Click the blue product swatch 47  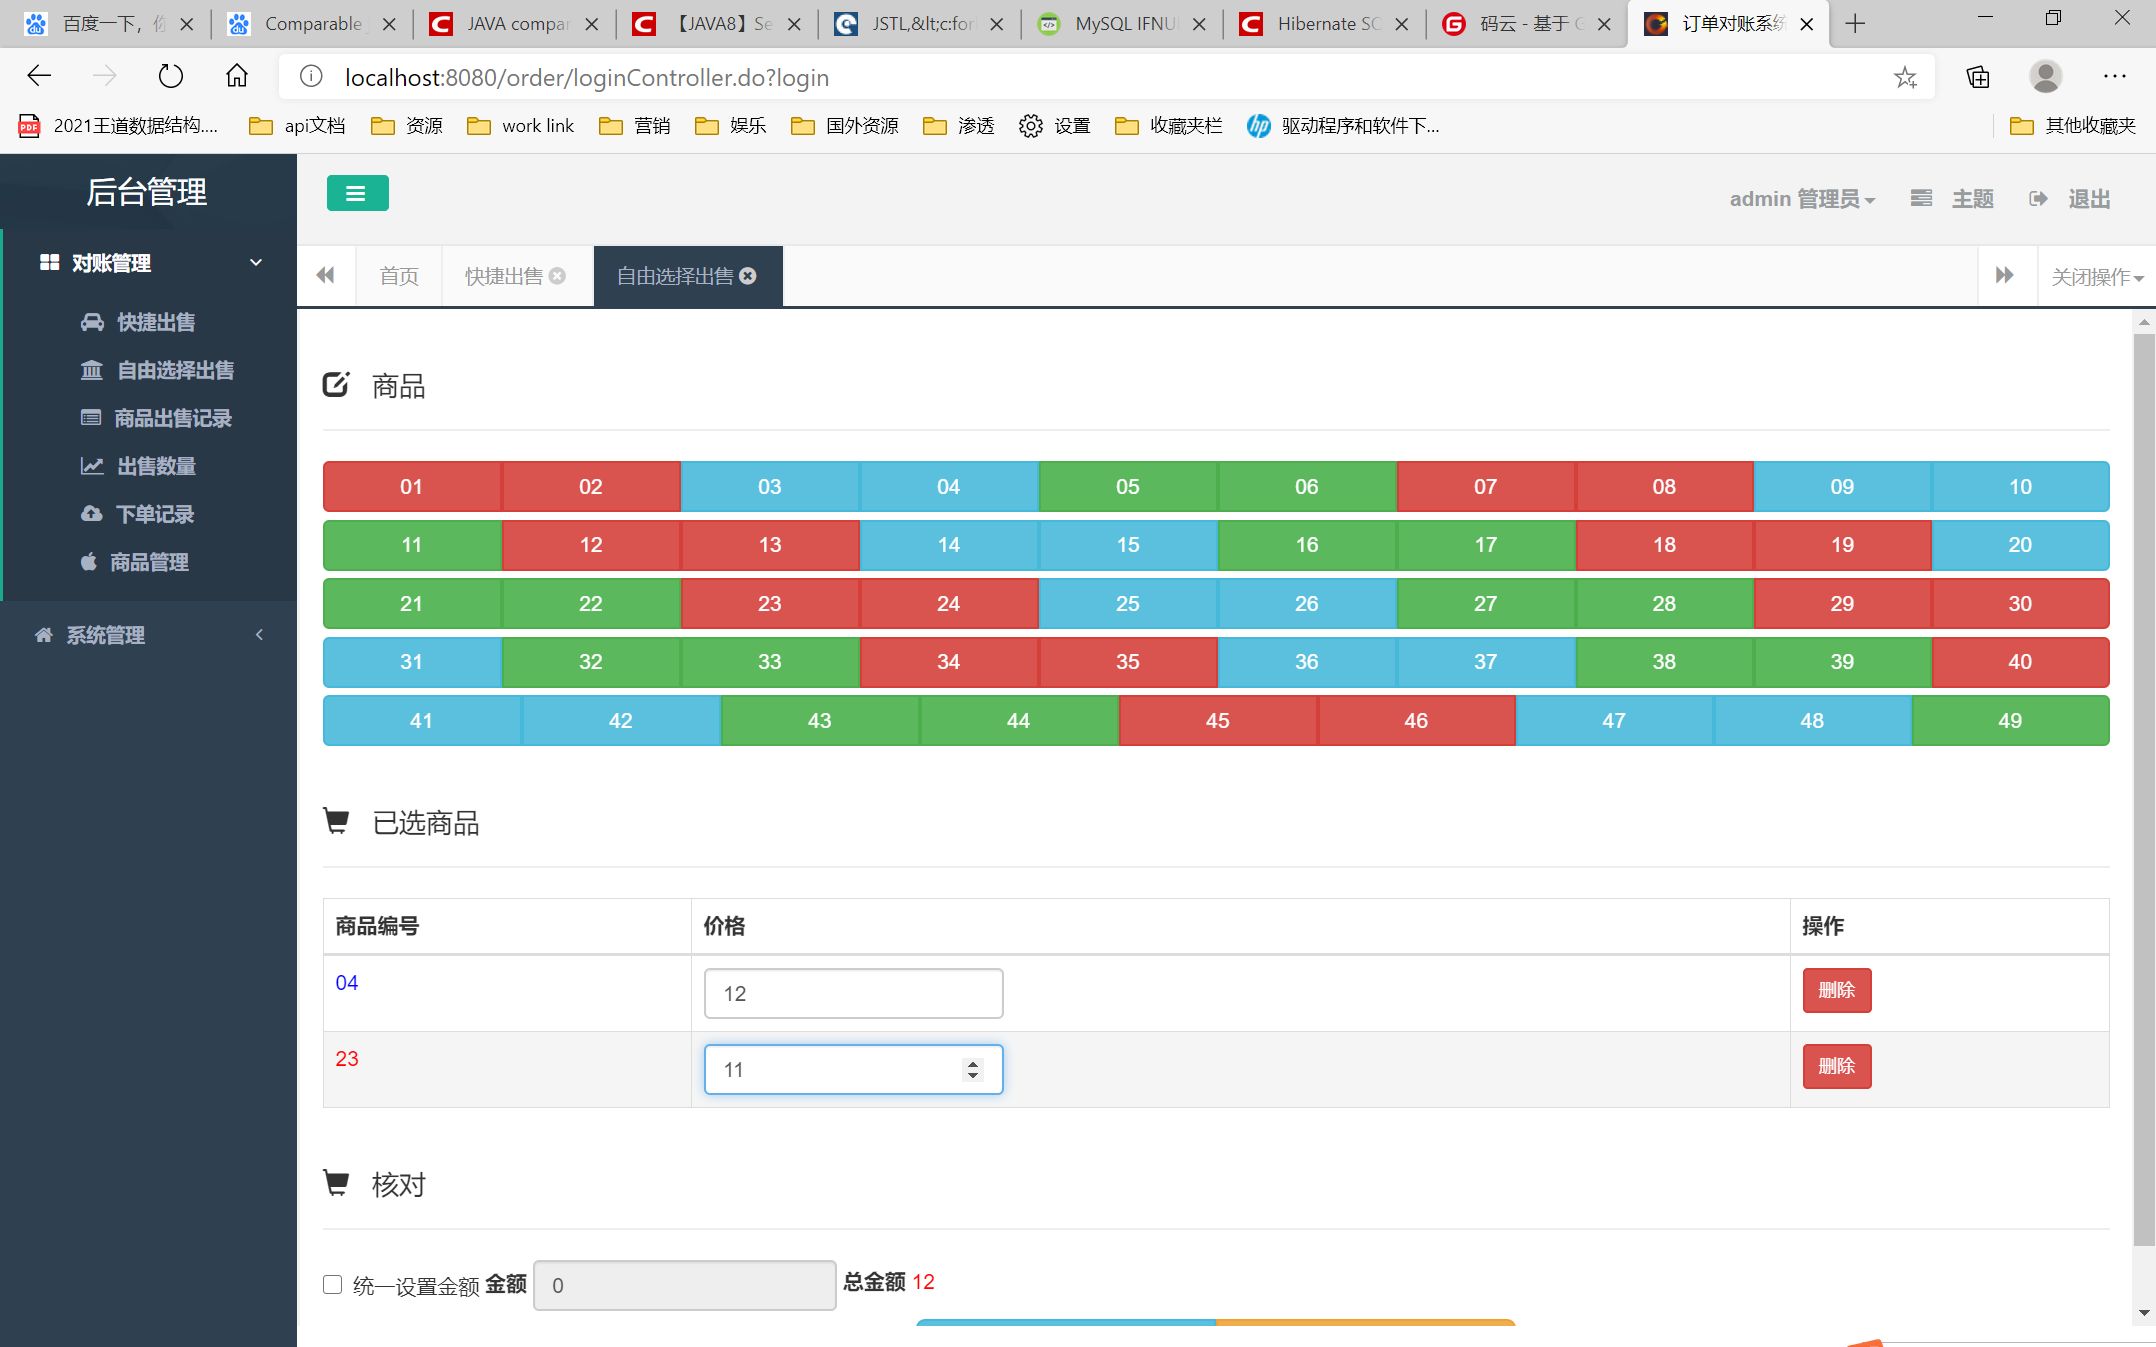[x=1613, y=721]
